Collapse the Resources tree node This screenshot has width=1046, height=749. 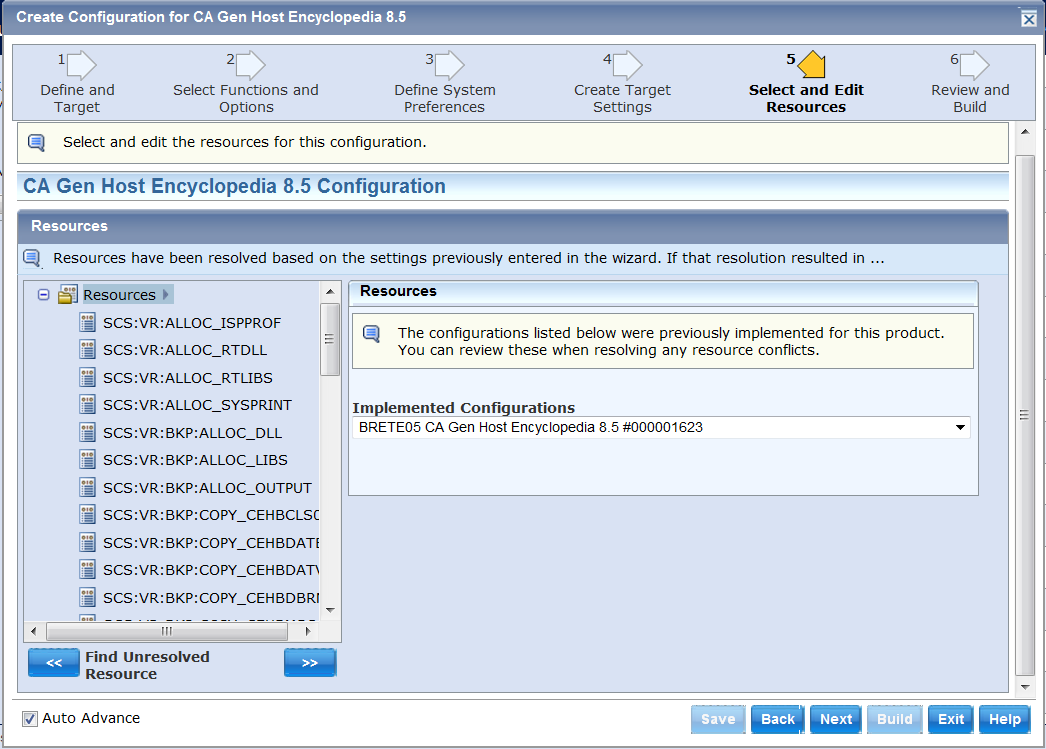[43, 294]
